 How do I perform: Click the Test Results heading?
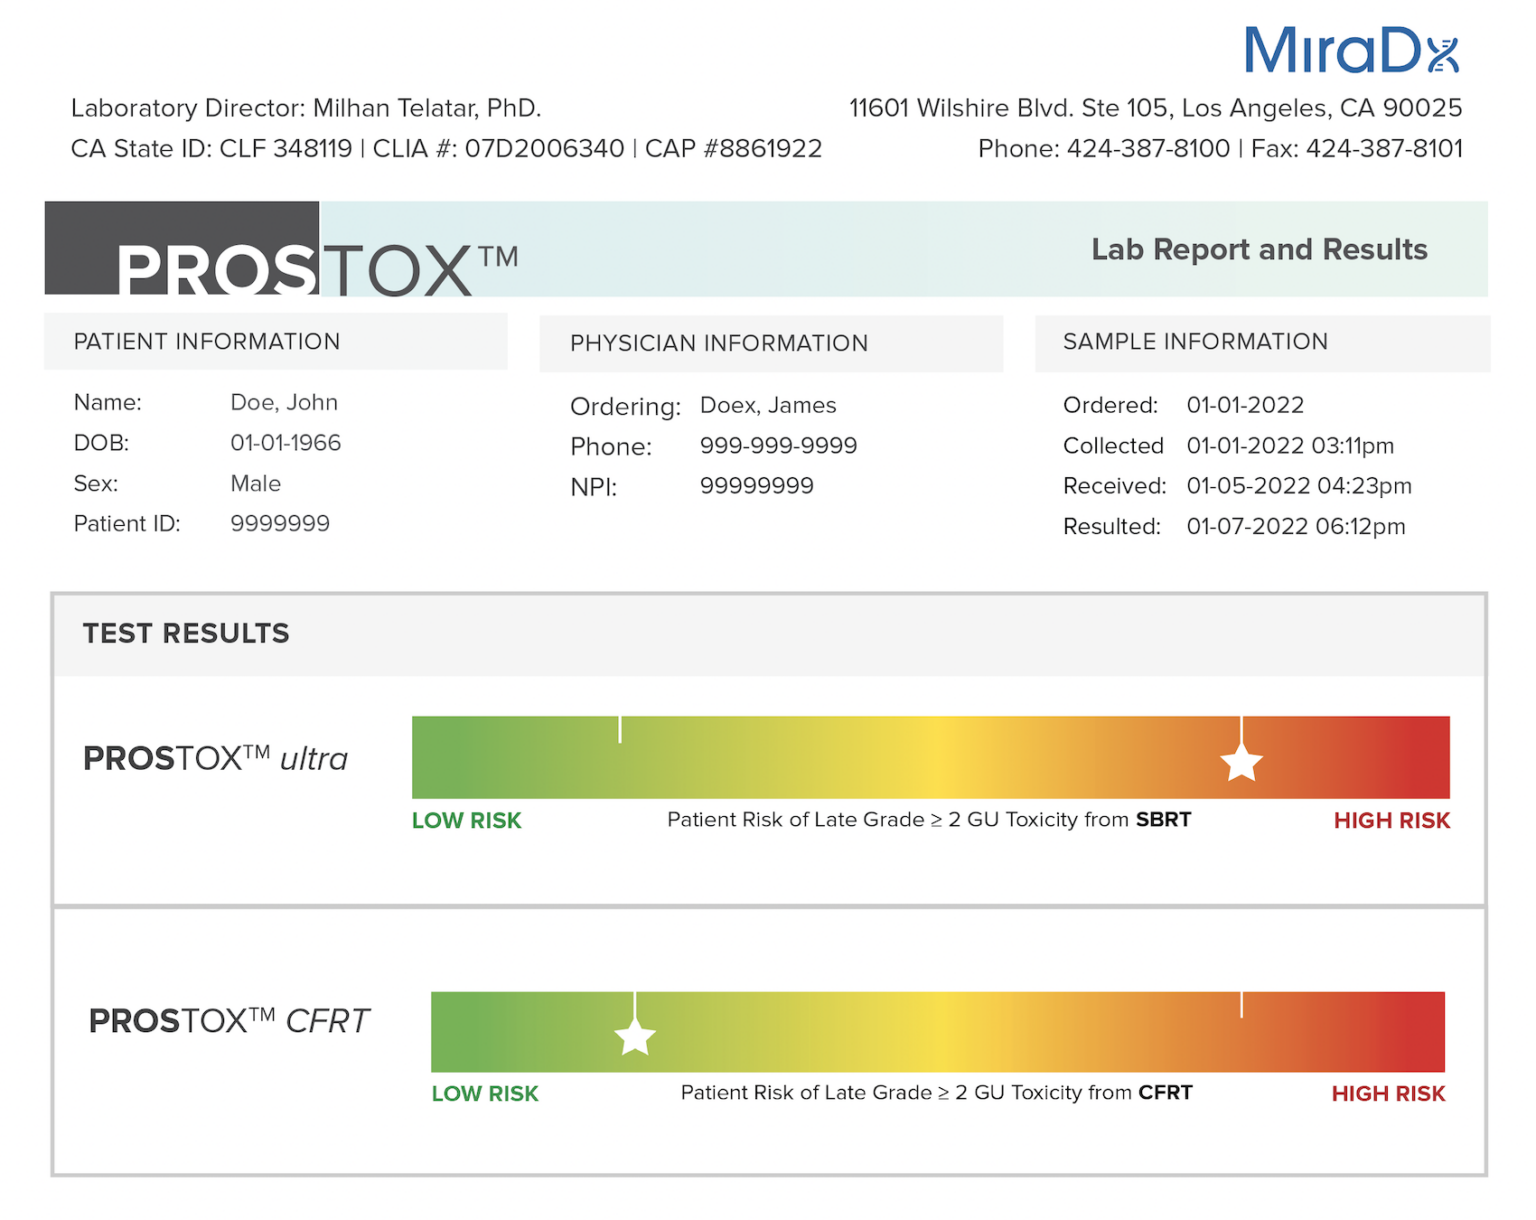(x=186, y=634)
